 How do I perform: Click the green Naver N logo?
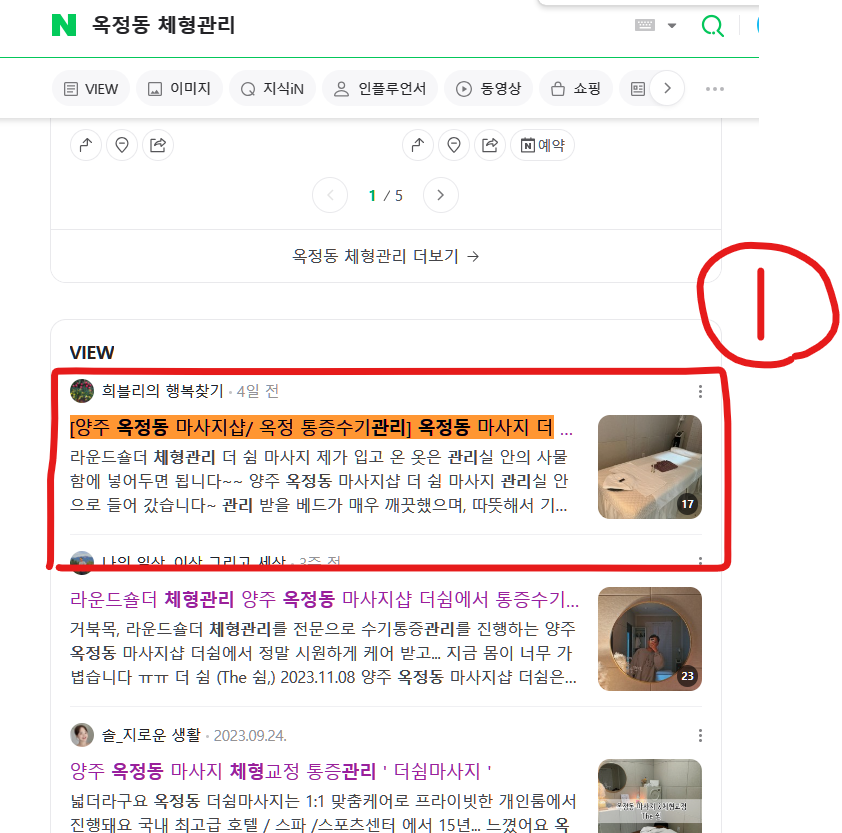coord(64,25)
